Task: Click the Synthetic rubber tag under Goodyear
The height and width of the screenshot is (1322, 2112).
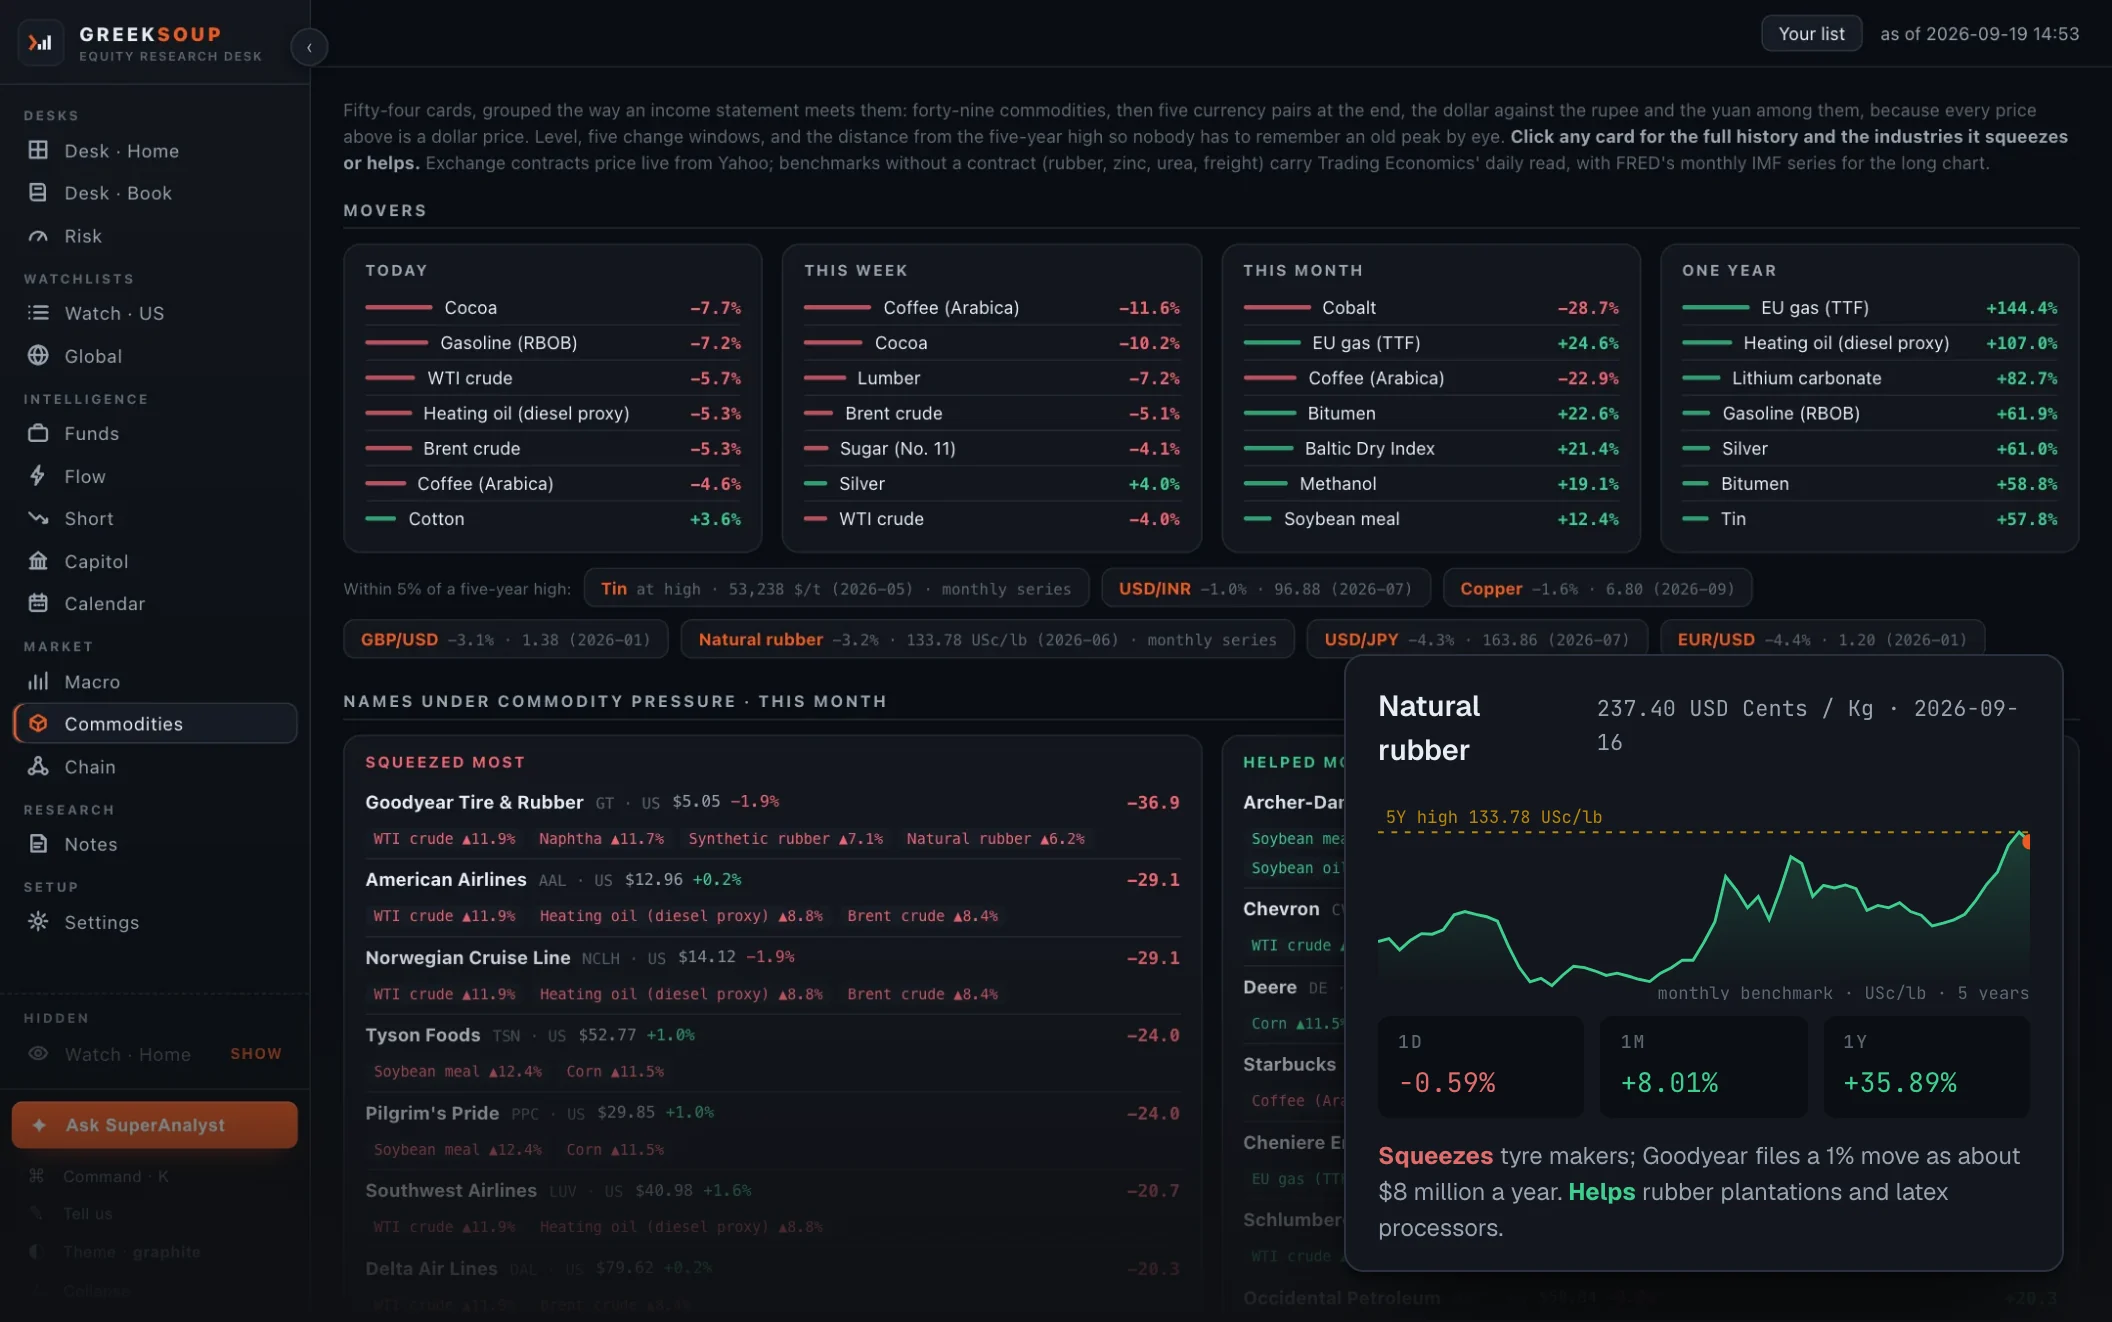Action: pos(785,839)
